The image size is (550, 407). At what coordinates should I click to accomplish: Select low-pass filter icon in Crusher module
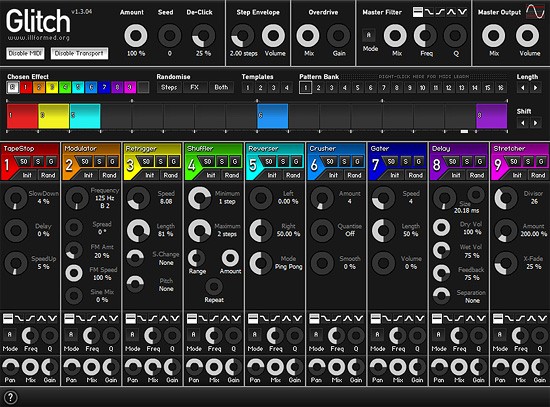tap(325, 319)
